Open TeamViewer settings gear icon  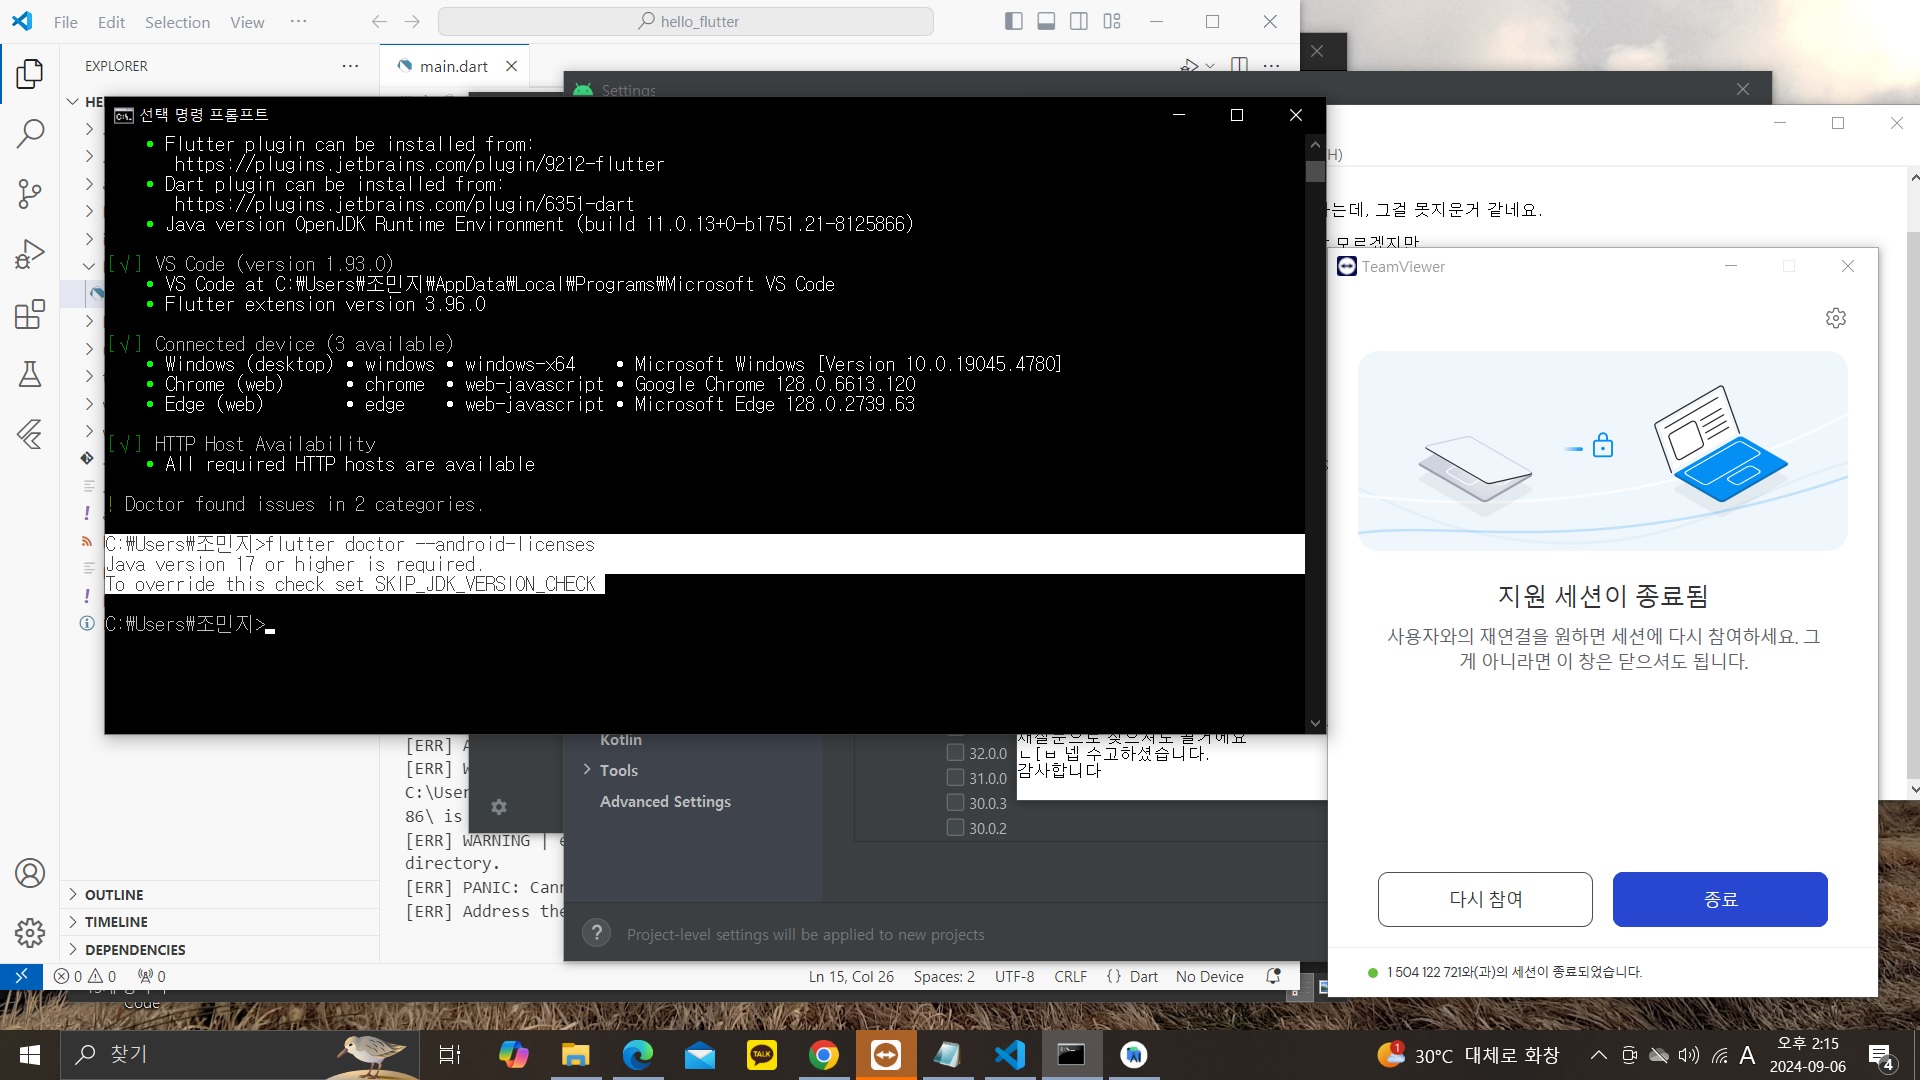coord(1836,318)
